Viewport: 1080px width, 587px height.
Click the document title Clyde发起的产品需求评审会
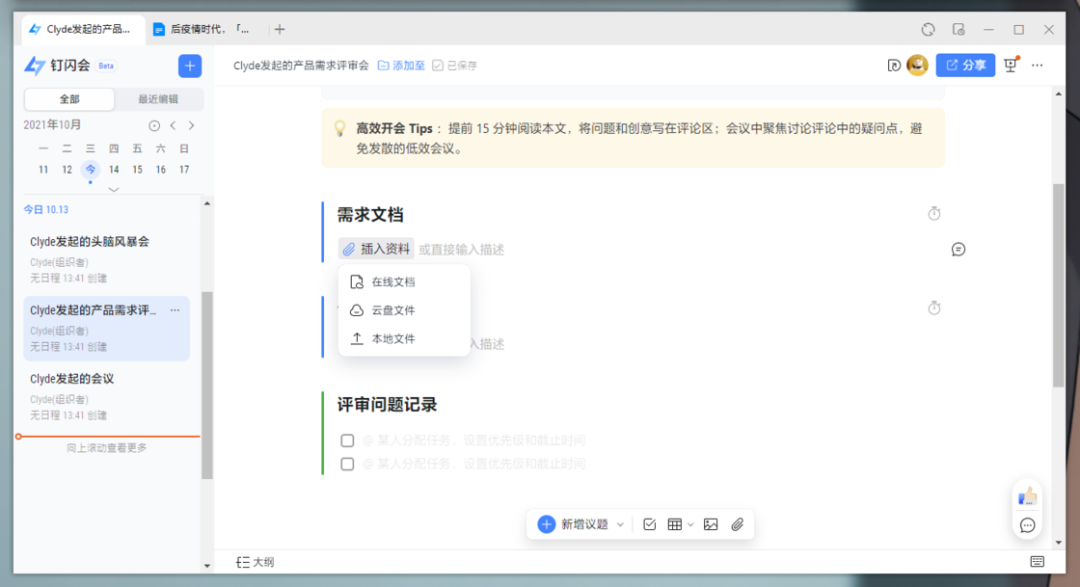[301, 65]
